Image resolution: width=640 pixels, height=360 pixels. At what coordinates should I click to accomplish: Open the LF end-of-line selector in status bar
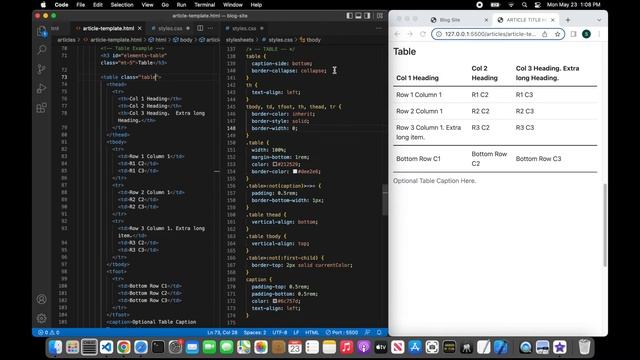(296, 332)
